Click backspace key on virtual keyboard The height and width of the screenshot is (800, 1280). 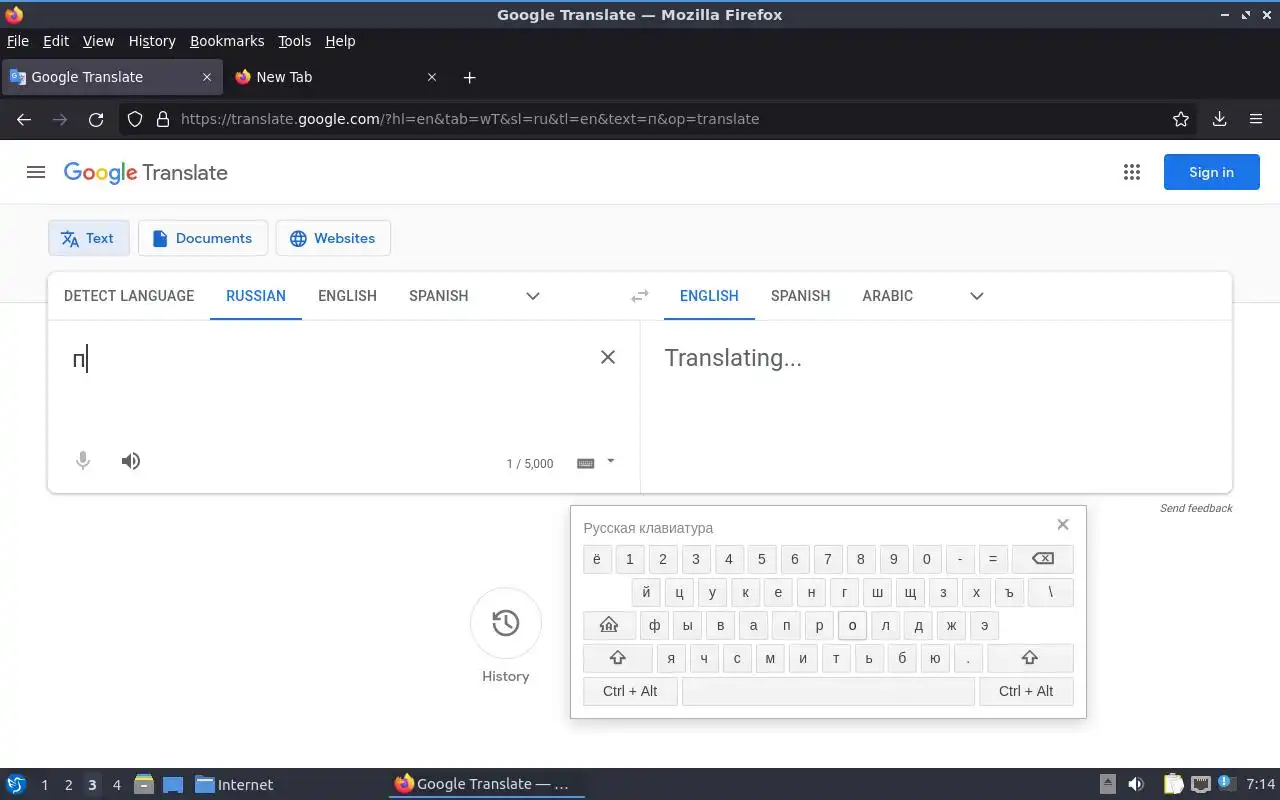click(x=1042, y=559)
